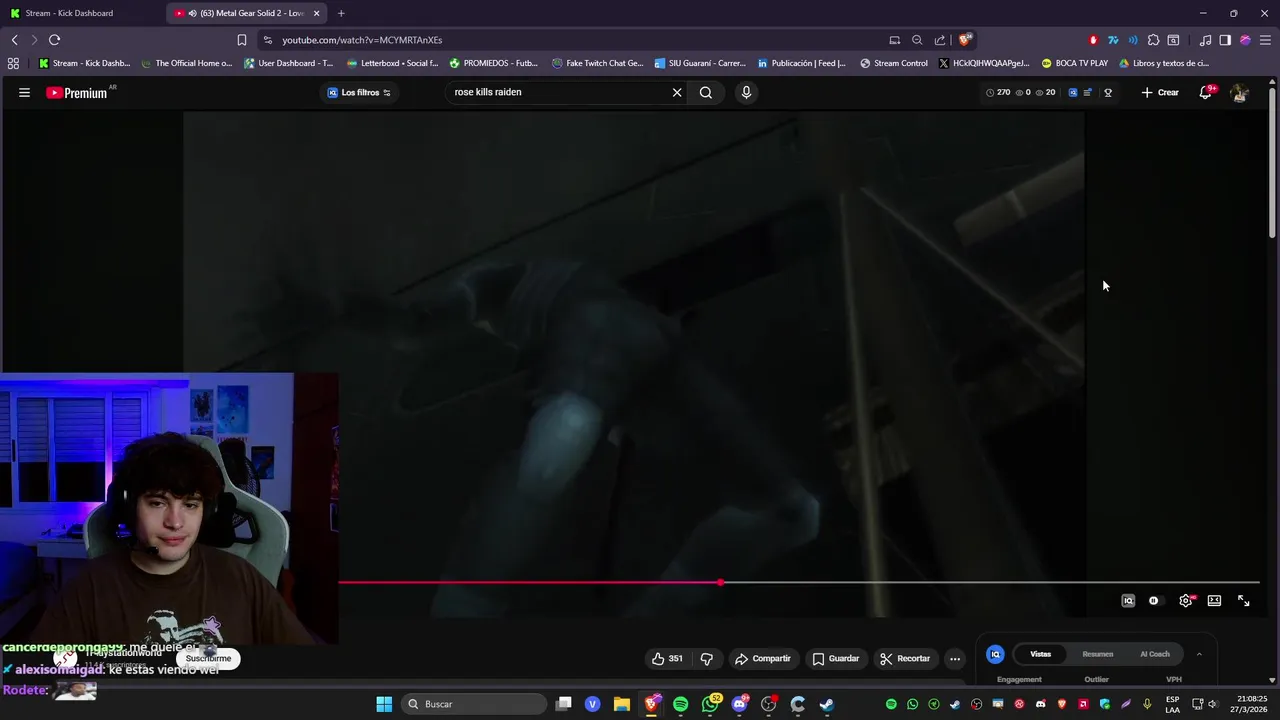This screenshot has width=1280, height=720.
Task: Select the Metal Gear Solid 2 browser tab
Action: coord(245,13)
